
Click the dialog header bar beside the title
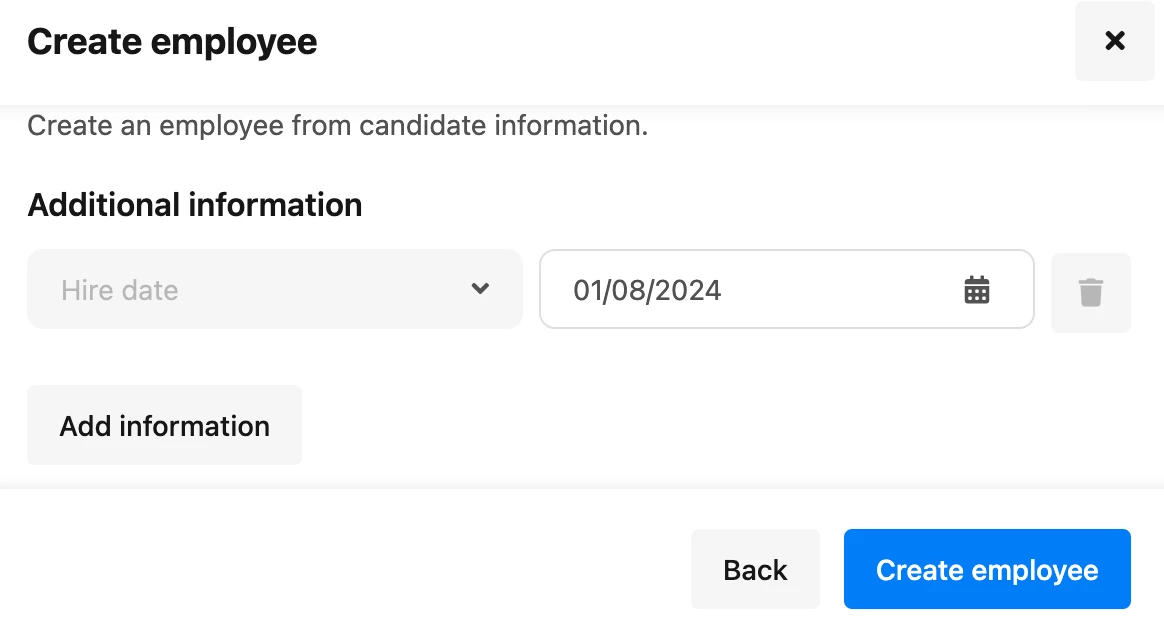(x=690, y=42)
